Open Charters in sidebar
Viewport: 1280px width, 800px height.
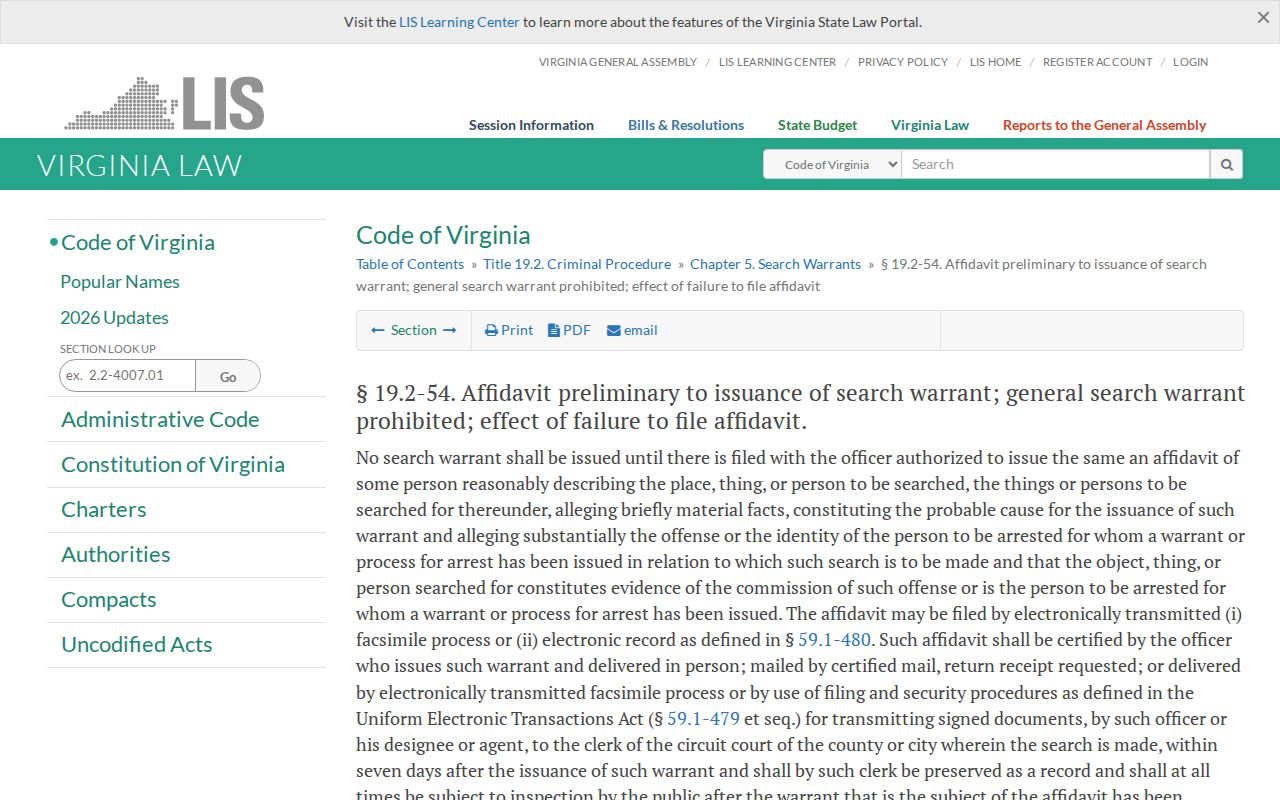[x=104, y=509]
